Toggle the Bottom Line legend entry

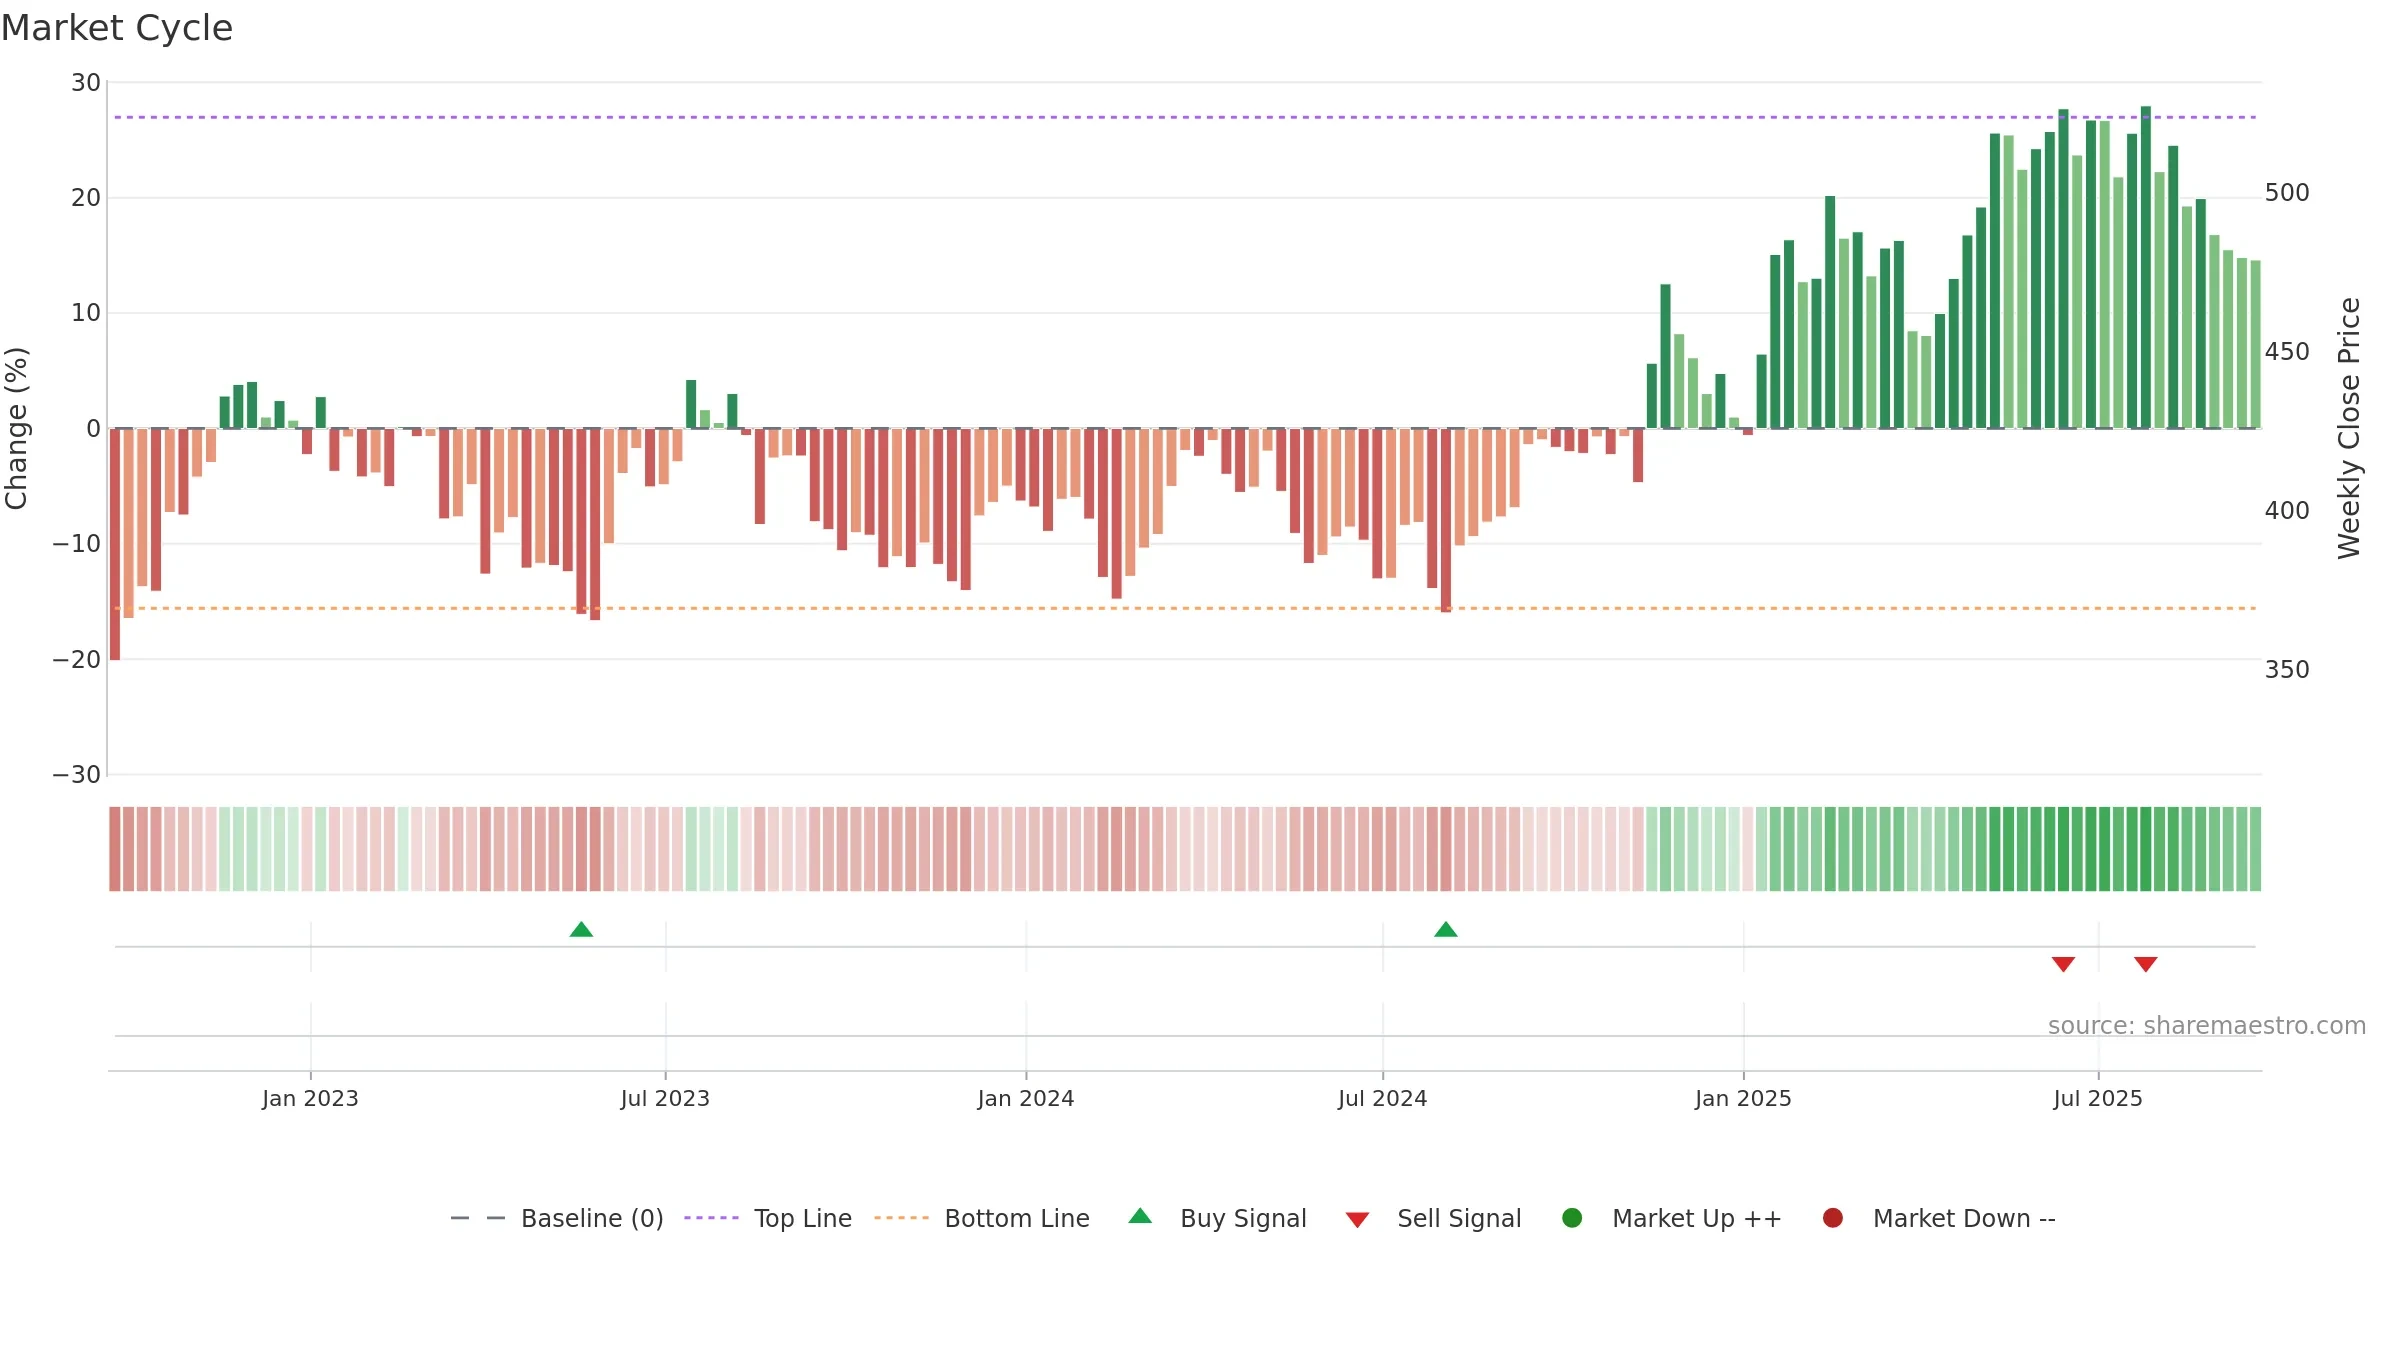pos(982,1218)
